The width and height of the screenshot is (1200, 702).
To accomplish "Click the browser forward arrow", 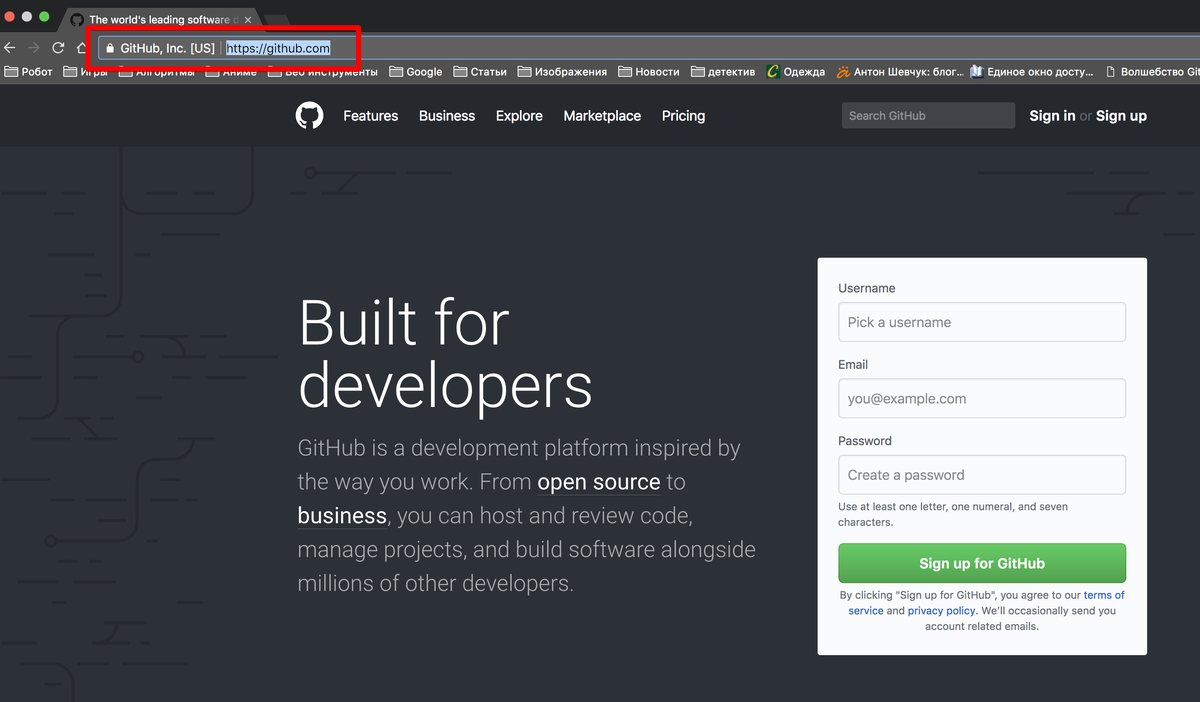I will pyautogui.click(x=34, y=47).
